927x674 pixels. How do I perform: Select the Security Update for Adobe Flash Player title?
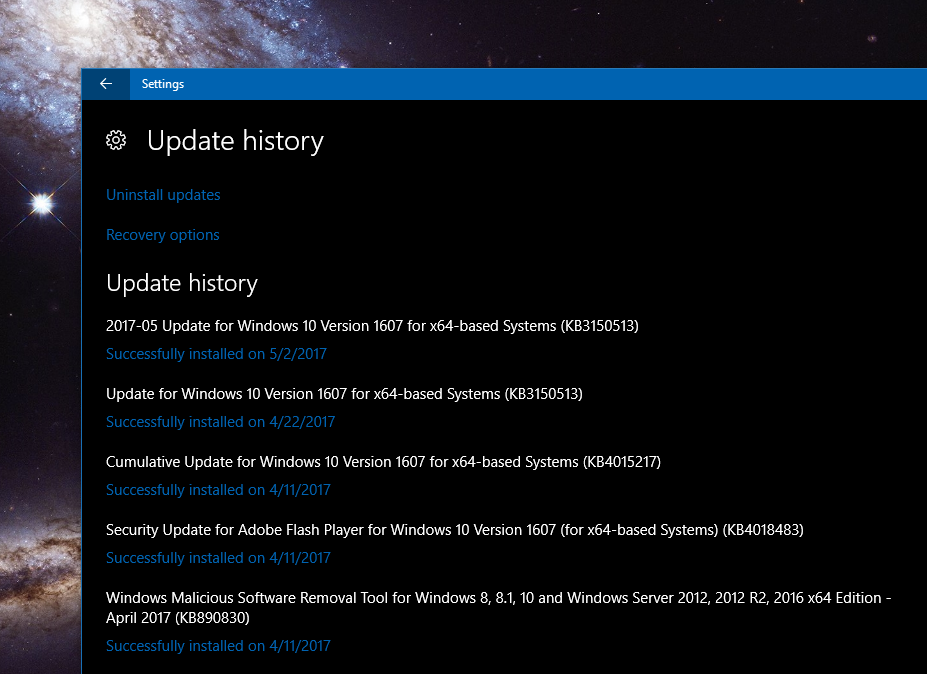[454, 530]
